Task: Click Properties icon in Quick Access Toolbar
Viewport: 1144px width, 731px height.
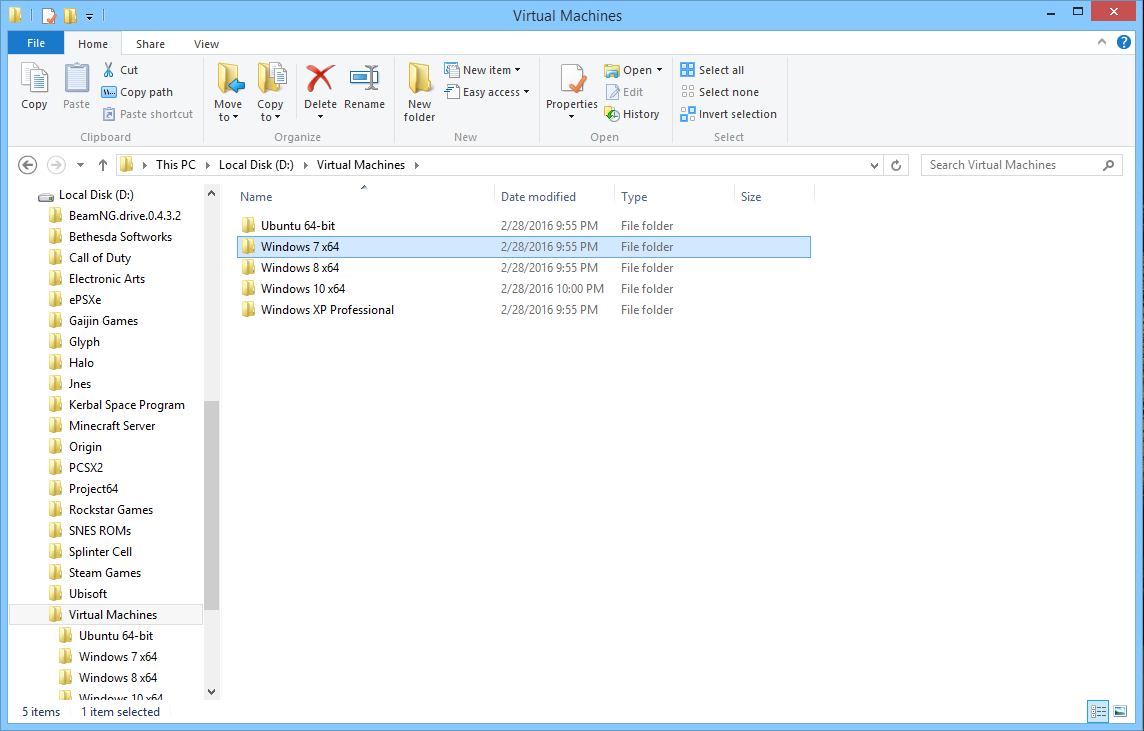Action: (48, 15)
